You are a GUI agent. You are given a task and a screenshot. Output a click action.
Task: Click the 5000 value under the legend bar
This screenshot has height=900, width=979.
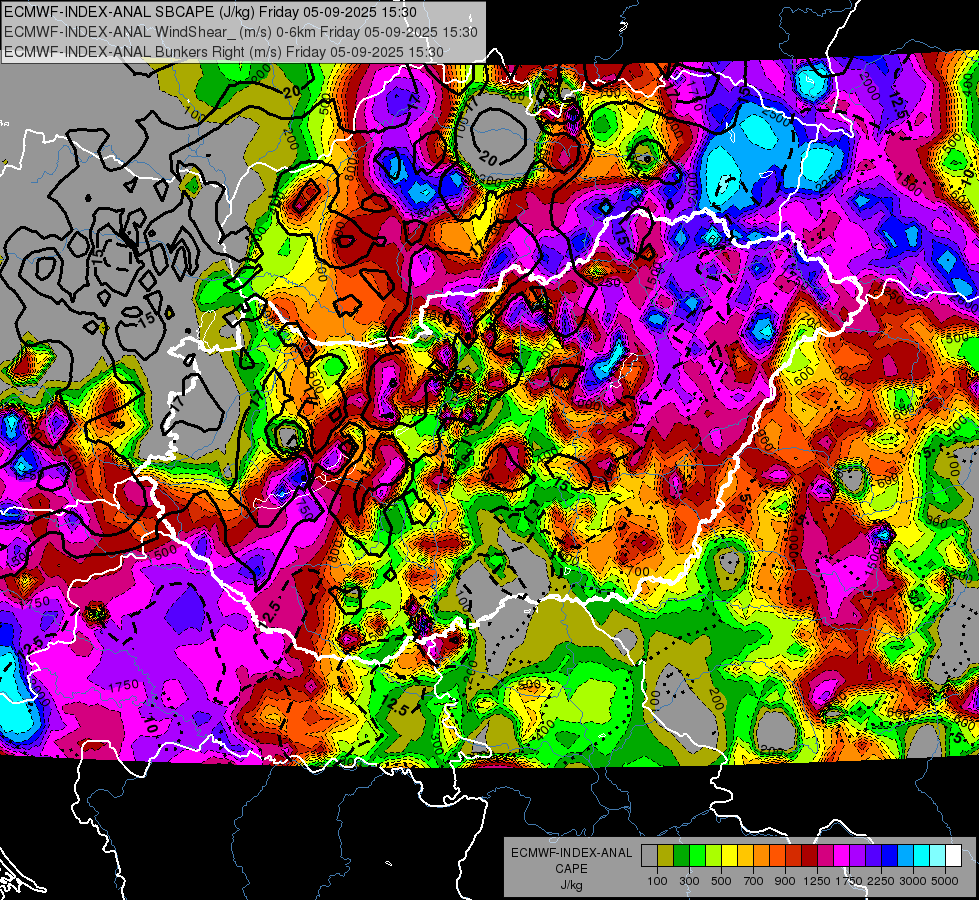945,881
